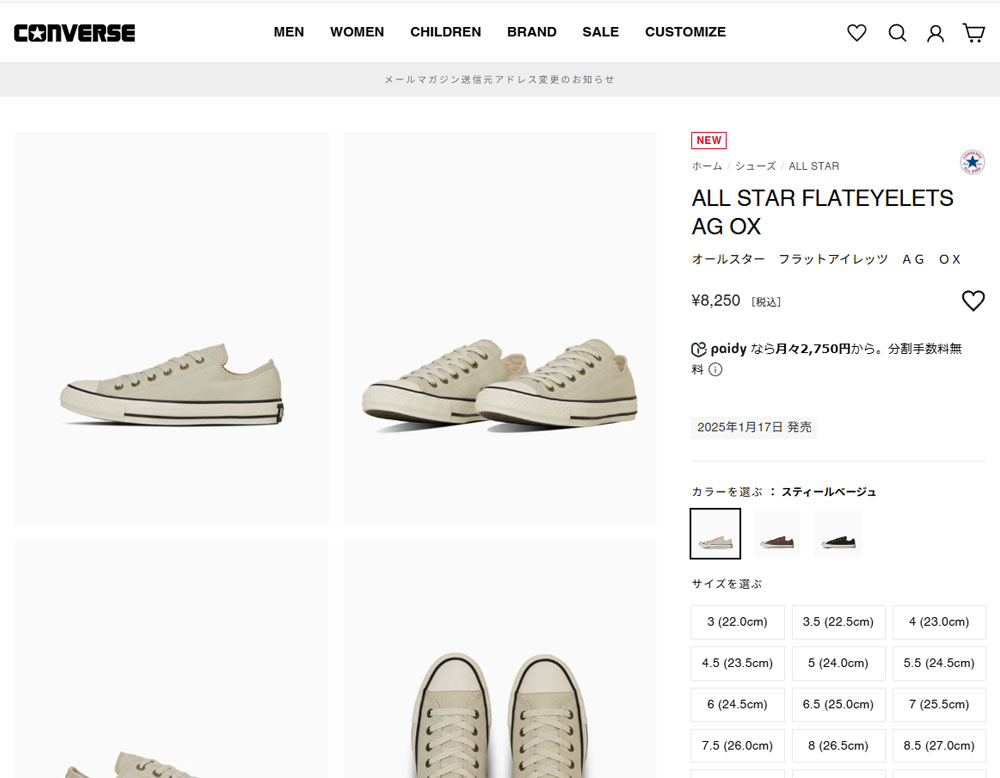Open the CUSTOMIZE menu item
1000x778 pixels.
coord(686,32)
